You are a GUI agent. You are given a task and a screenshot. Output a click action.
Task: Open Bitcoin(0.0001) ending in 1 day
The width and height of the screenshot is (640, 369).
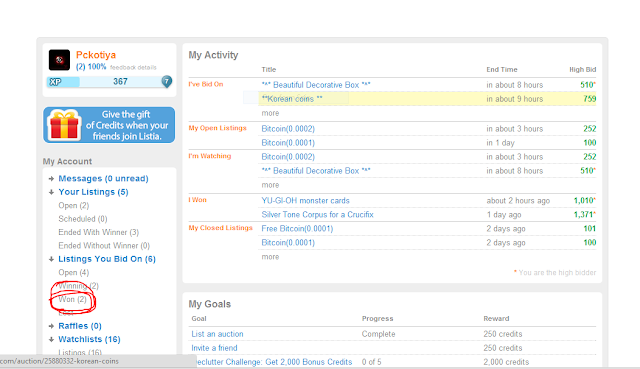click(288, 143)
